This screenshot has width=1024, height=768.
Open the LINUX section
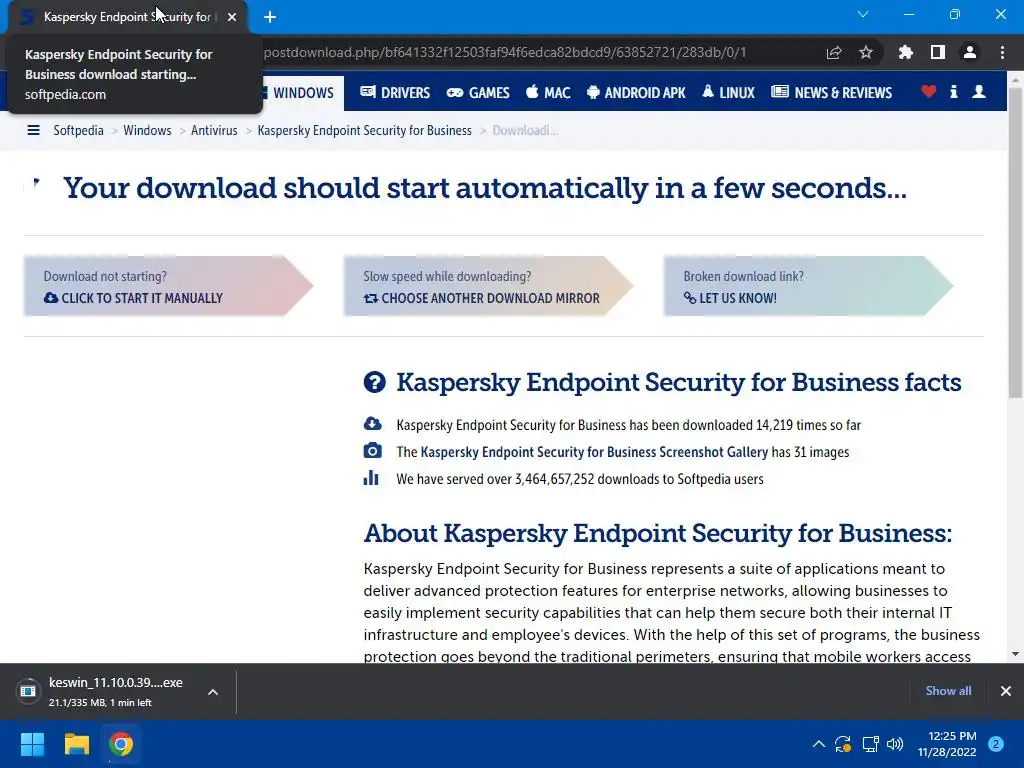728,93
